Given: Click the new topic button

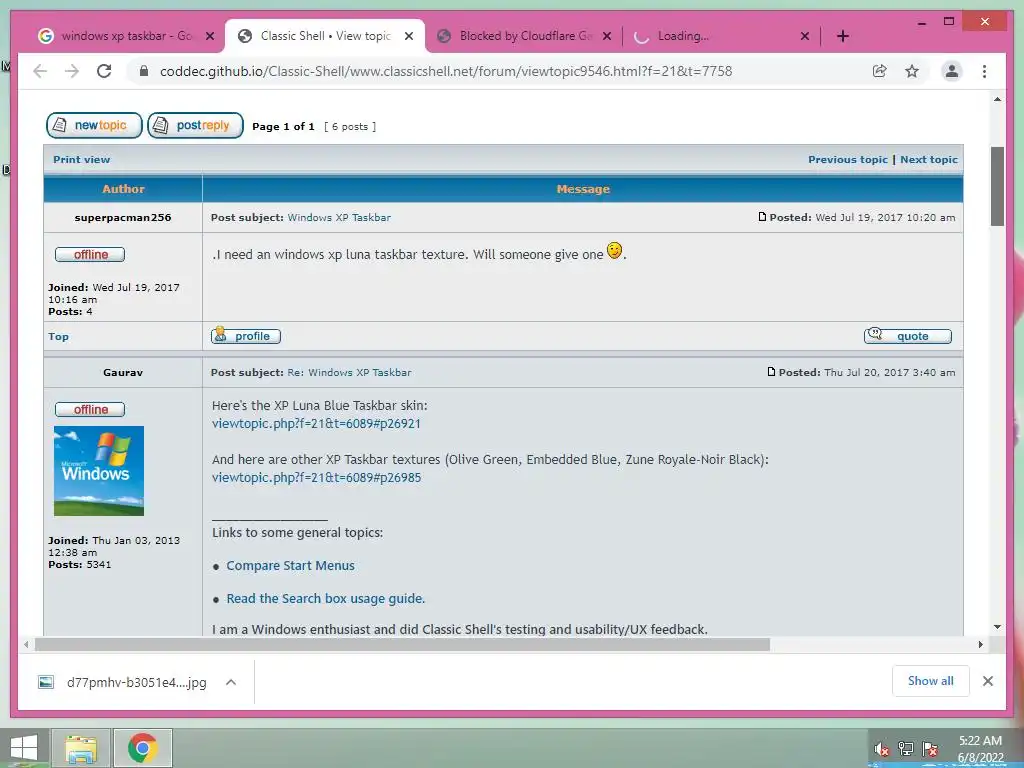Looking at the screenshot, I should pos(94,125).
